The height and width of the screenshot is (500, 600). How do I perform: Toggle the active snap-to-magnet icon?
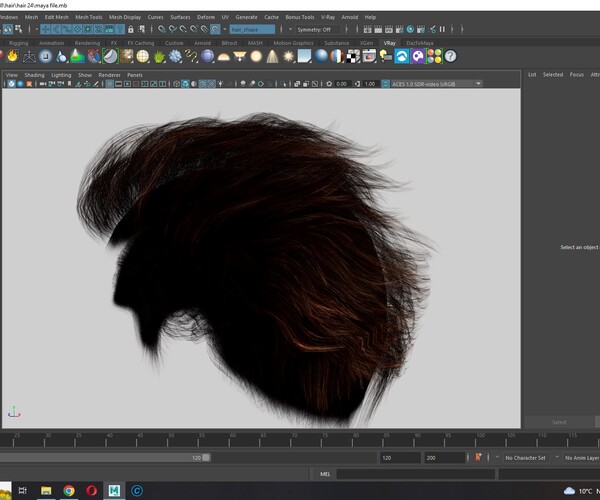pyautogui.click(x=215, y=29)
